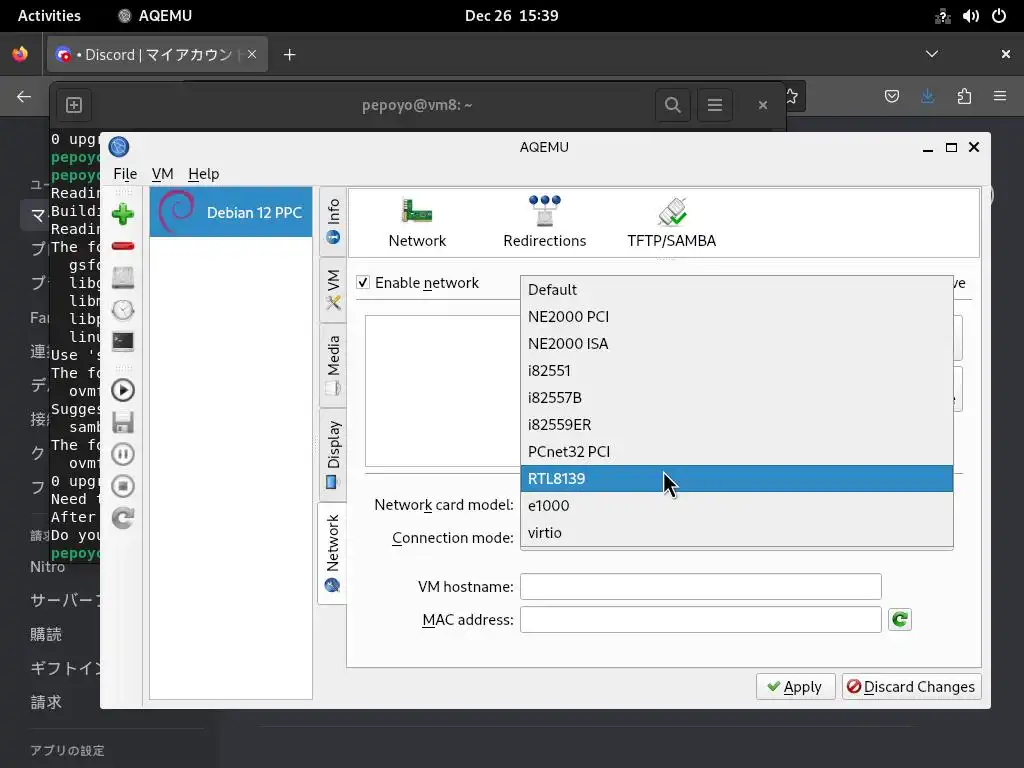Choose NE2000 PCI card model
The height and width of the screenshot is (768, 1024).
click(737, 317)
